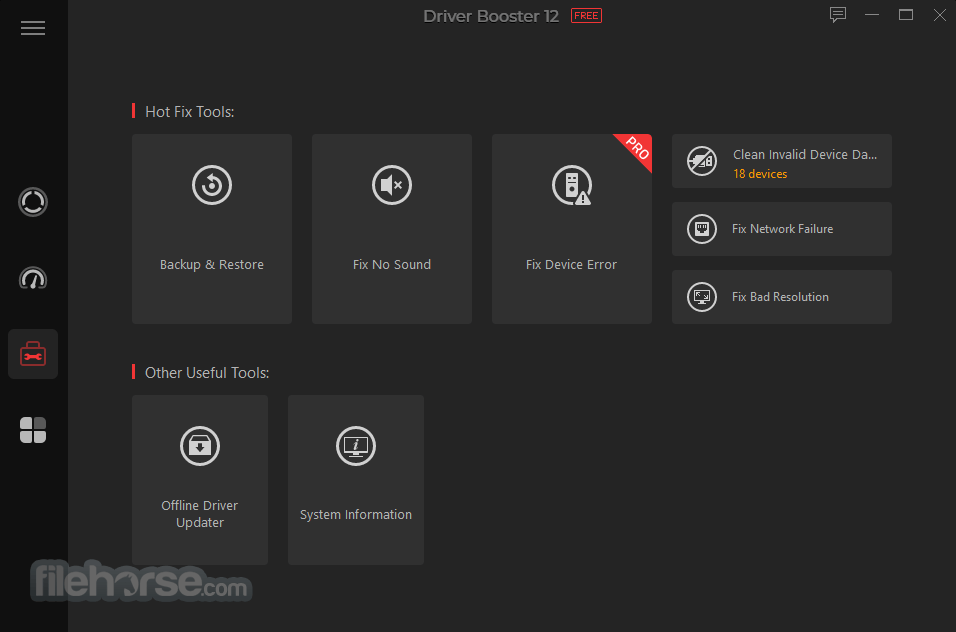Click the Fix Network Failure port icon
The height and width of the screenshot is (632, 956).
(702, 229)
